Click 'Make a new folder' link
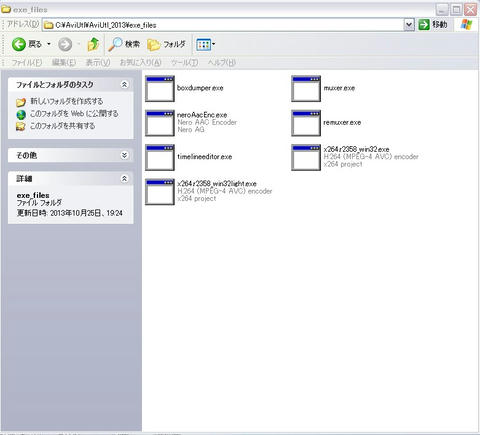Viewport: 480px width, 435px height. [x=67, y=101]
